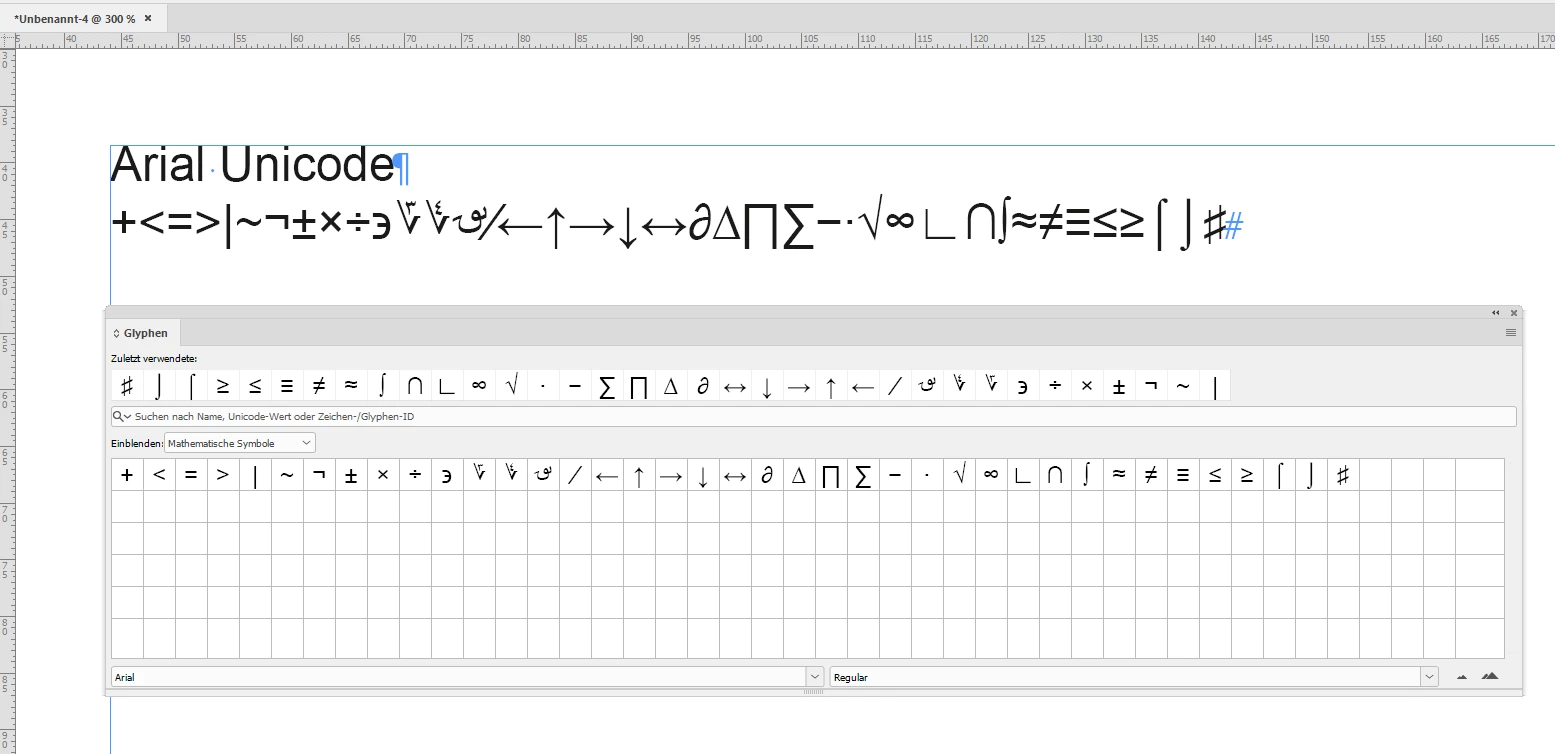
Task: Pick plus-minus ± glyph in main grid
Action: [x=351, y=475]
